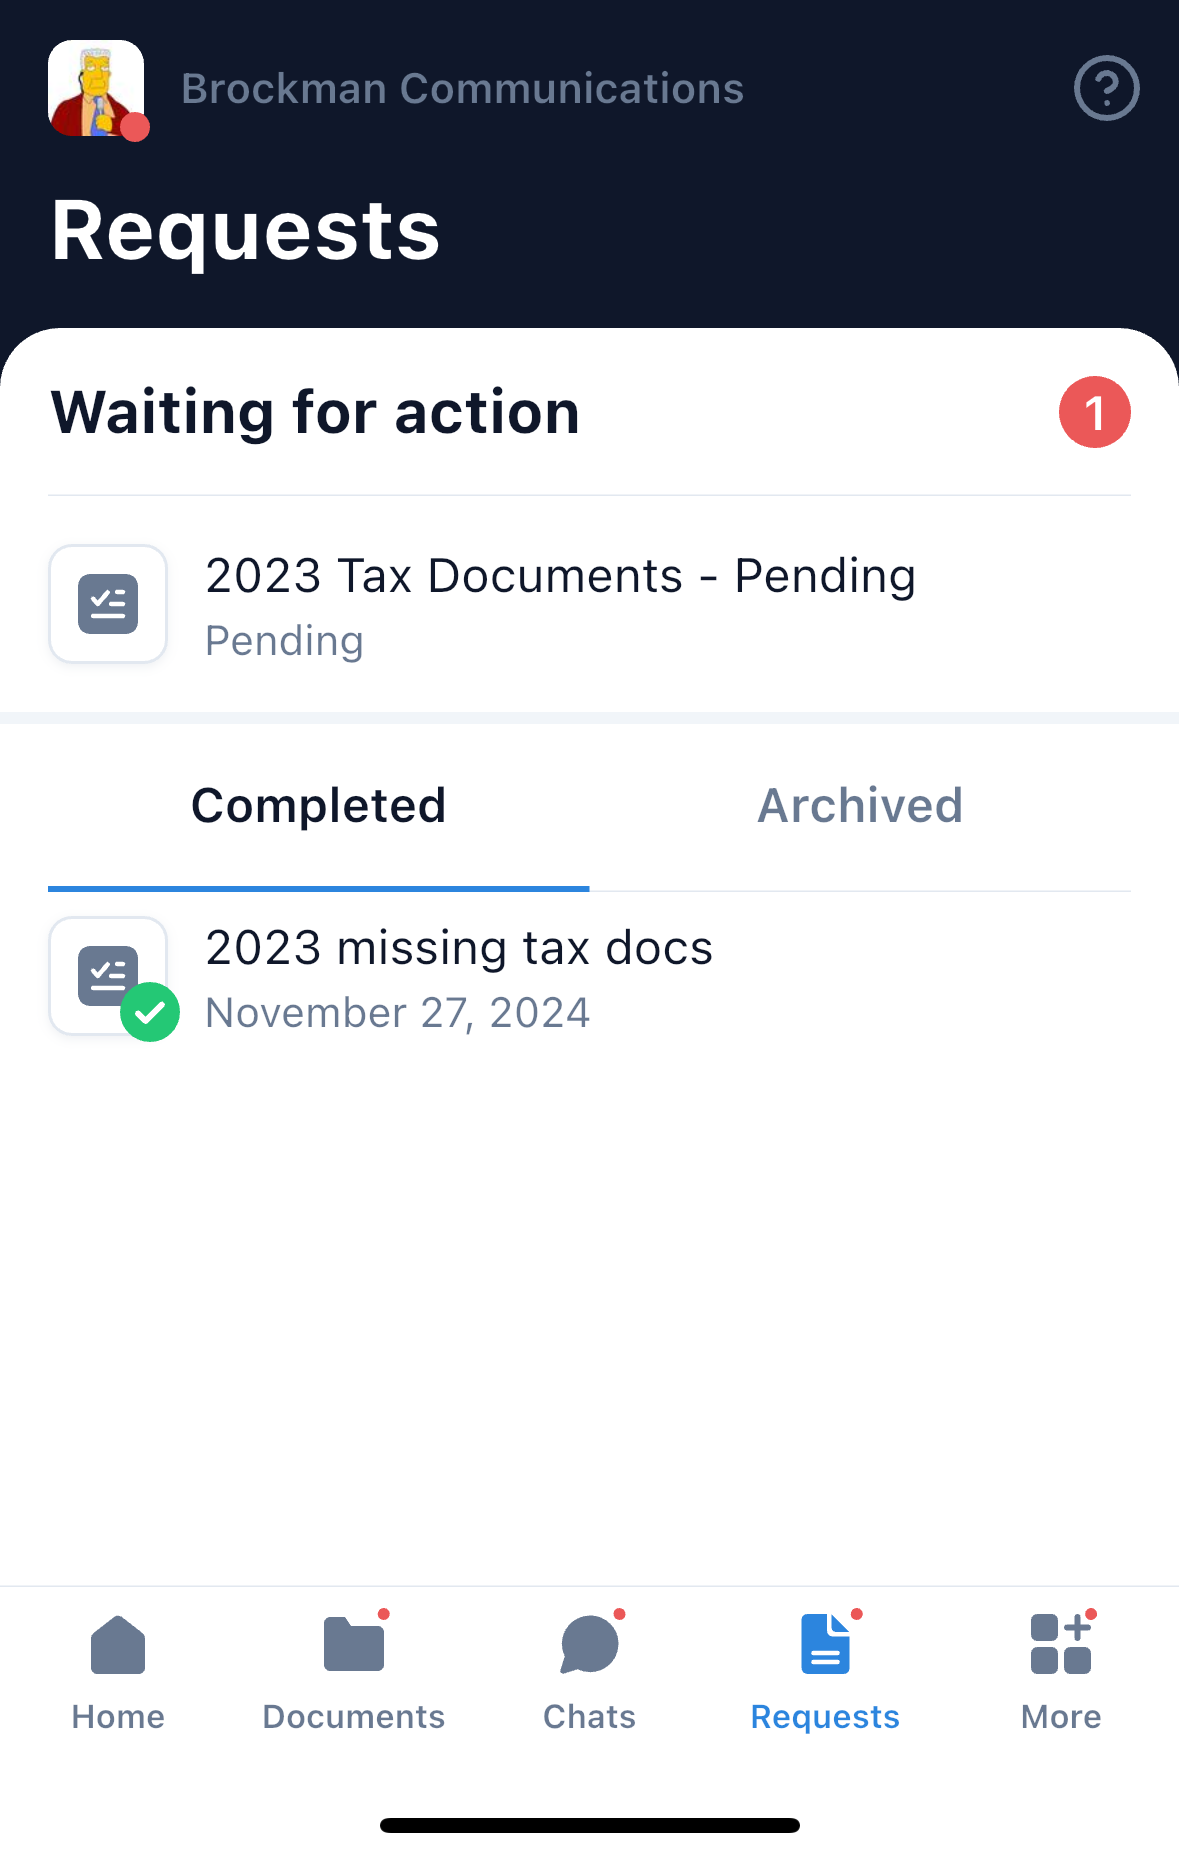
Task: Switch to the Archived tab
Action: (x=860, y=806)
